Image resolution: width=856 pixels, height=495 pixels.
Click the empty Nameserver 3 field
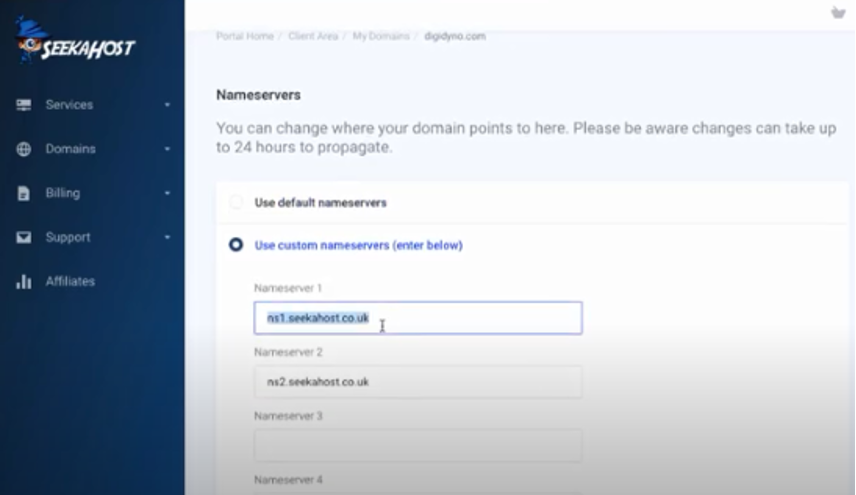coord(418,445)
